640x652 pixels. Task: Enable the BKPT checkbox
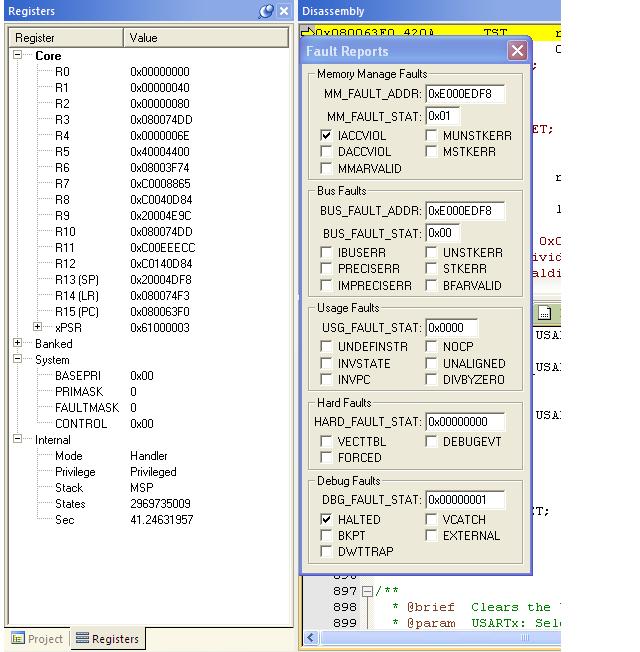(326, 535)
